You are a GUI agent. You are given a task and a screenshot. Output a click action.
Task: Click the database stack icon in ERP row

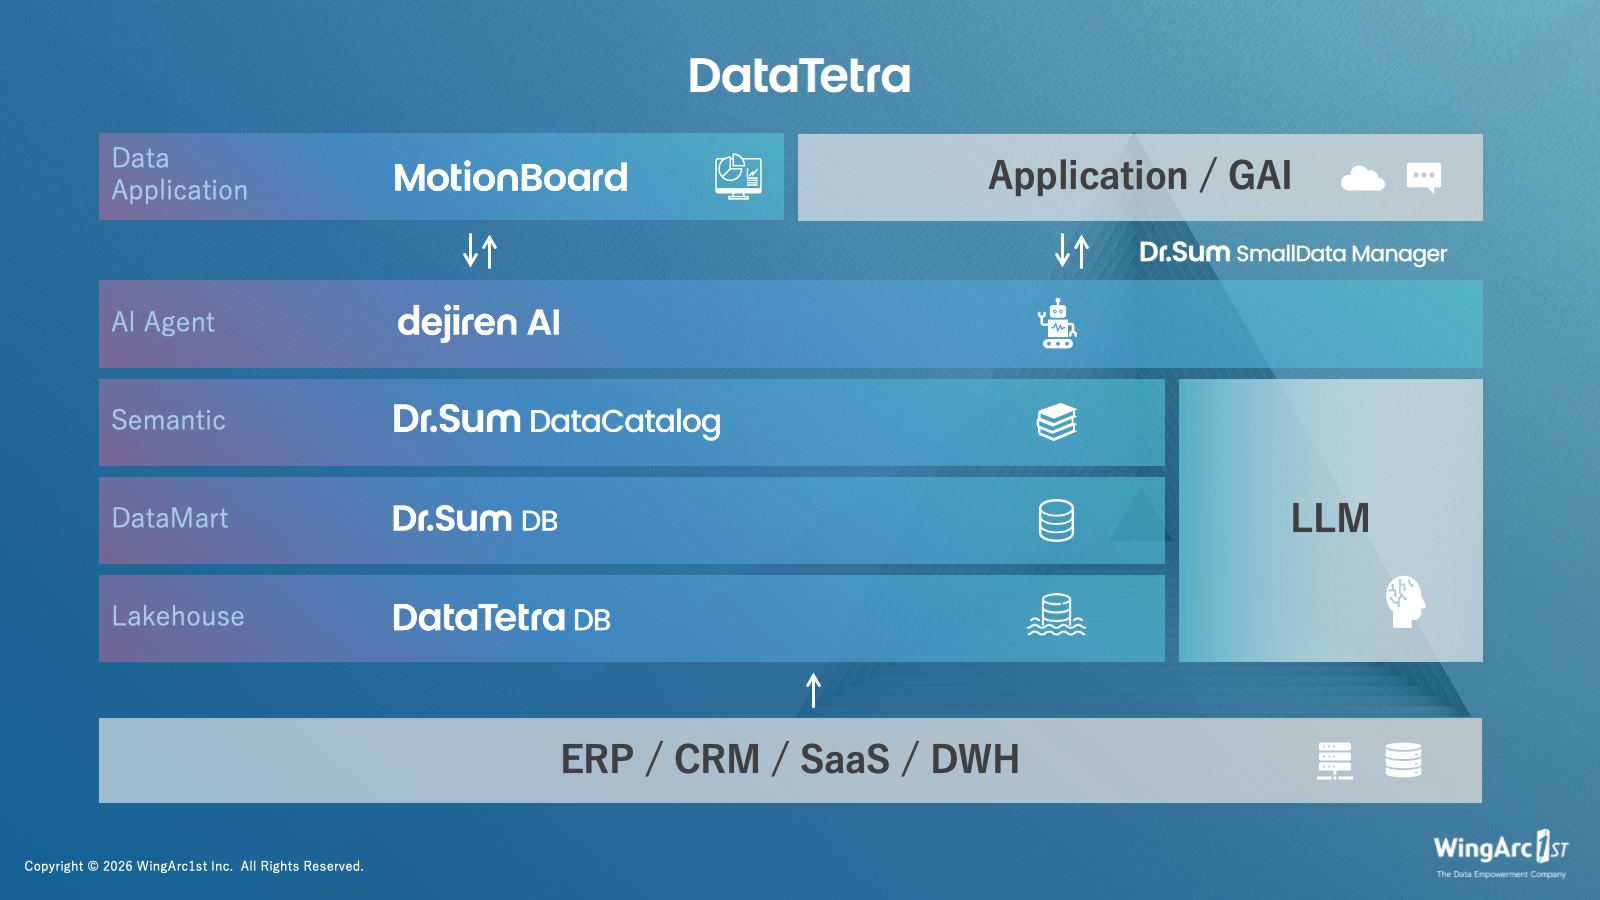click(x=1403, y=760)
